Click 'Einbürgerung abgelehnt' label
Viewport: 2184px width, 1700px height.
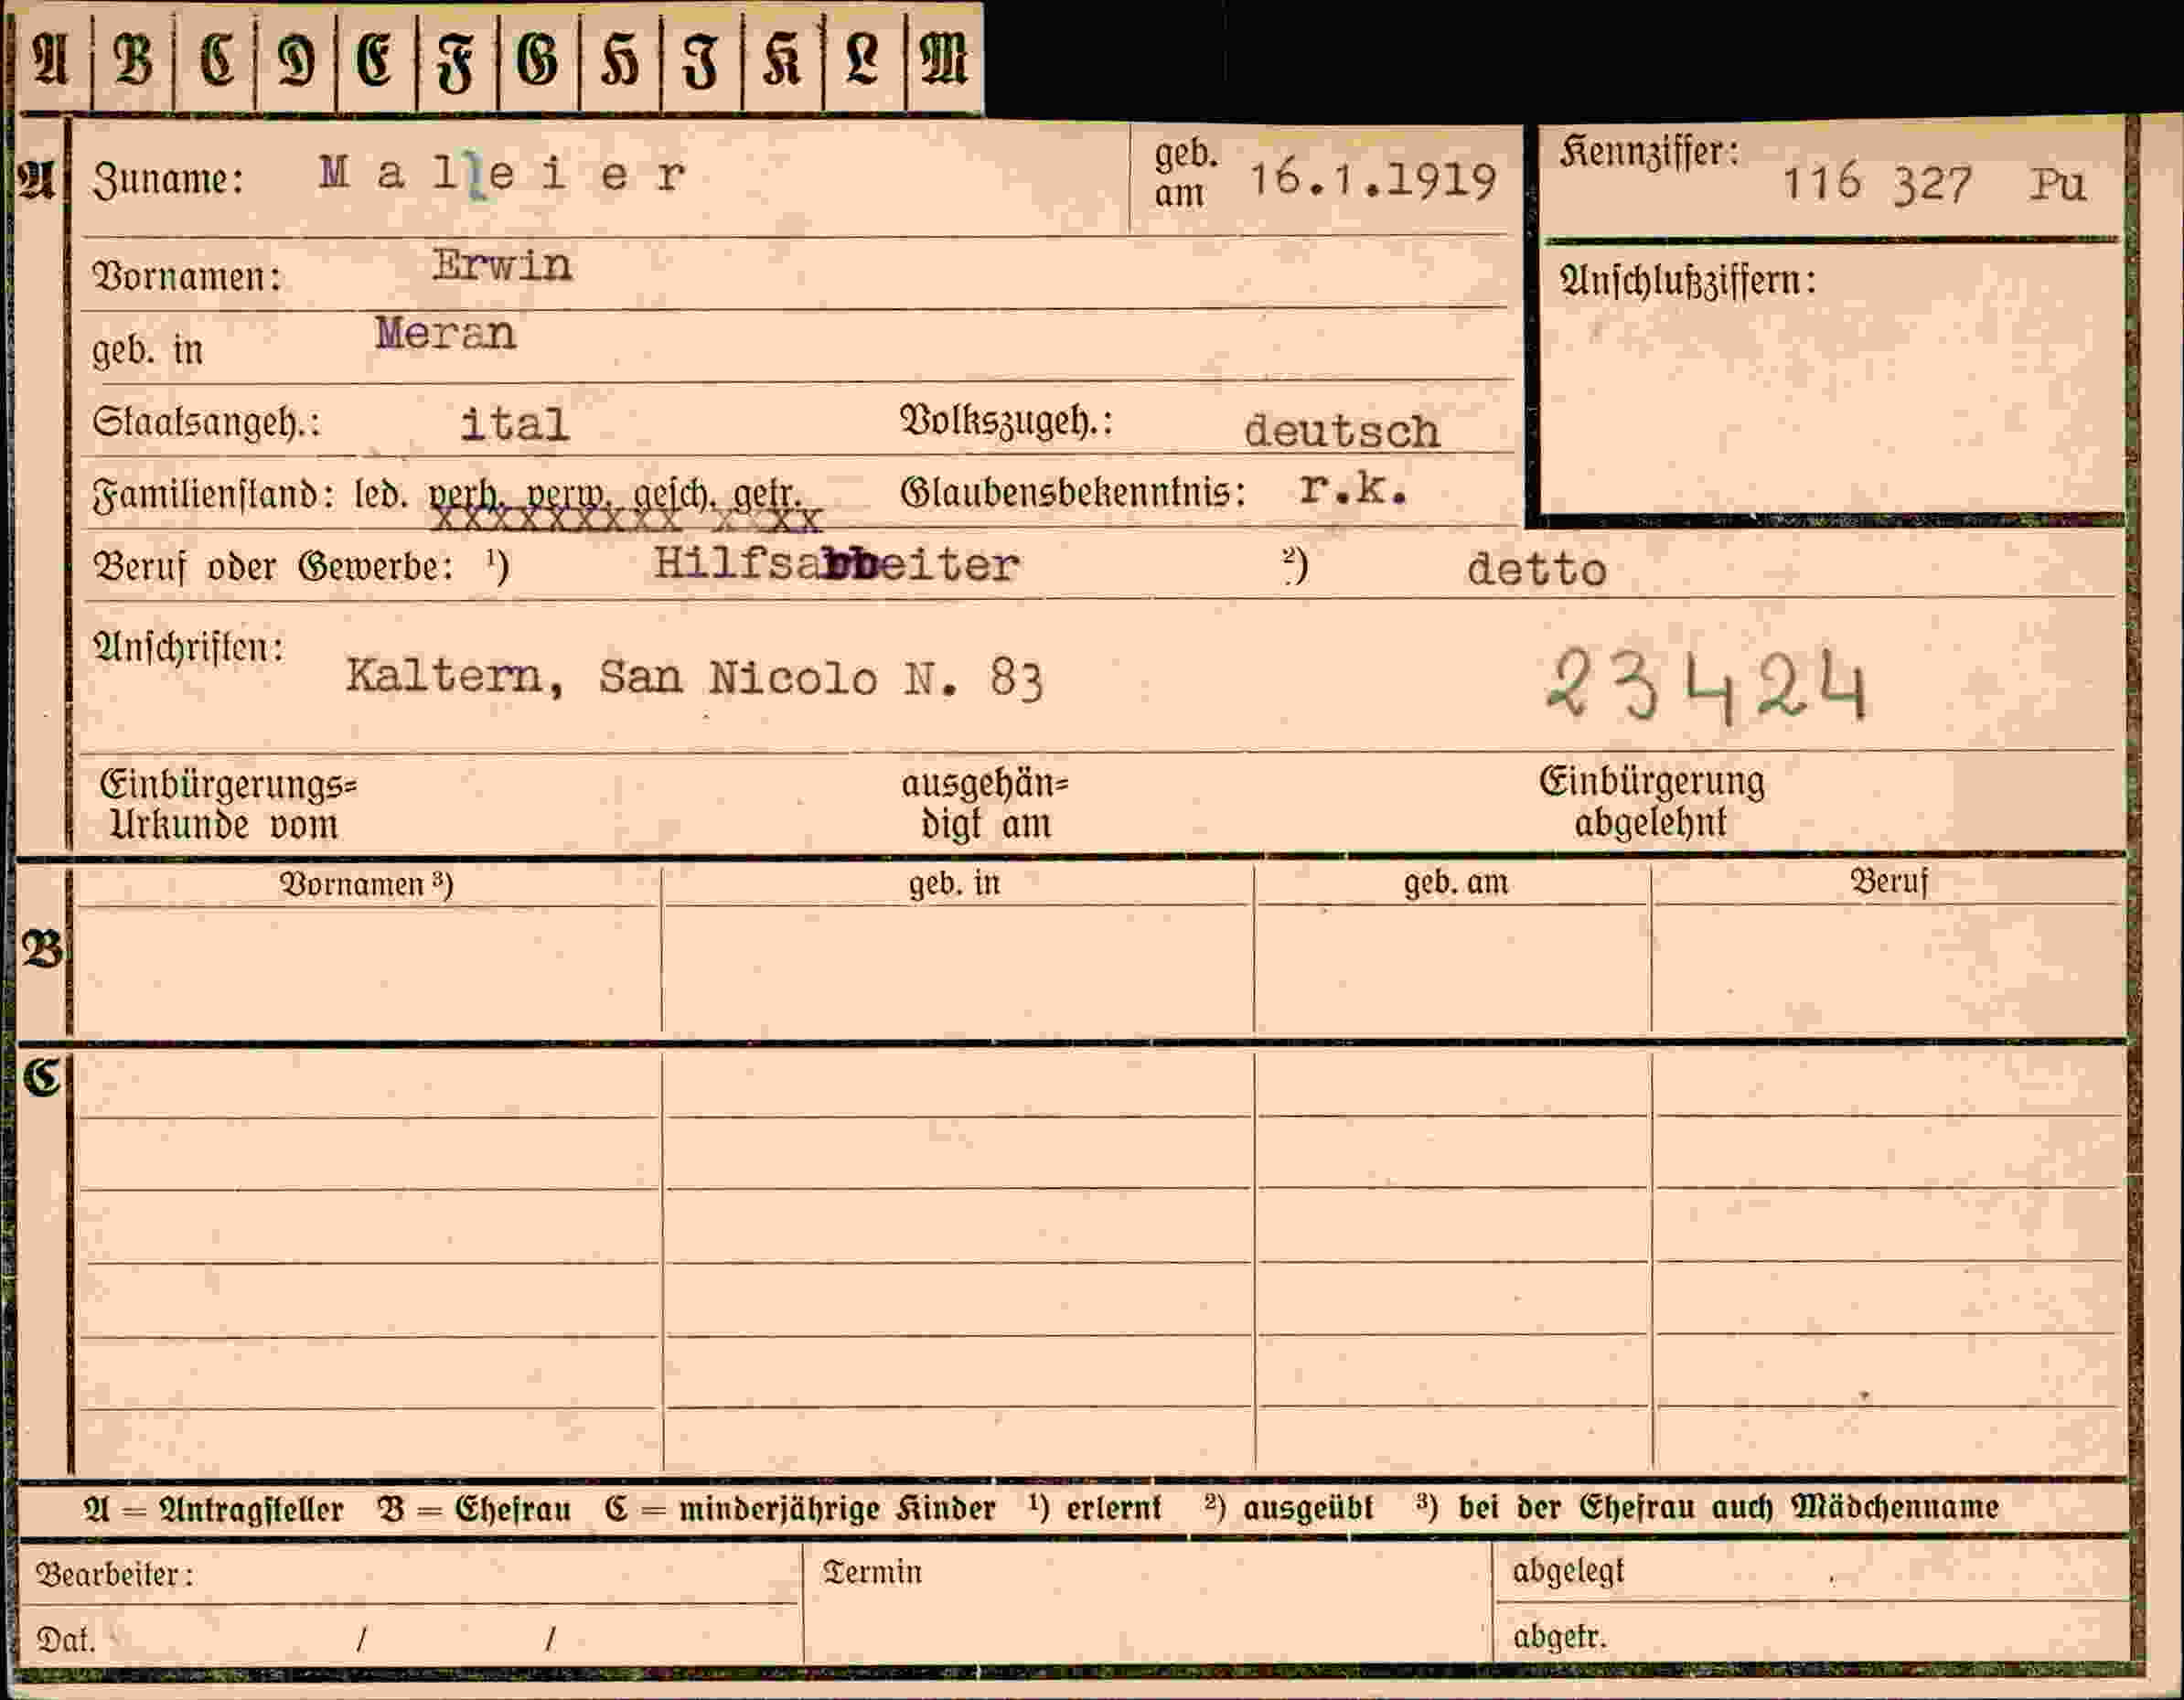click(x=1651, y=802)
